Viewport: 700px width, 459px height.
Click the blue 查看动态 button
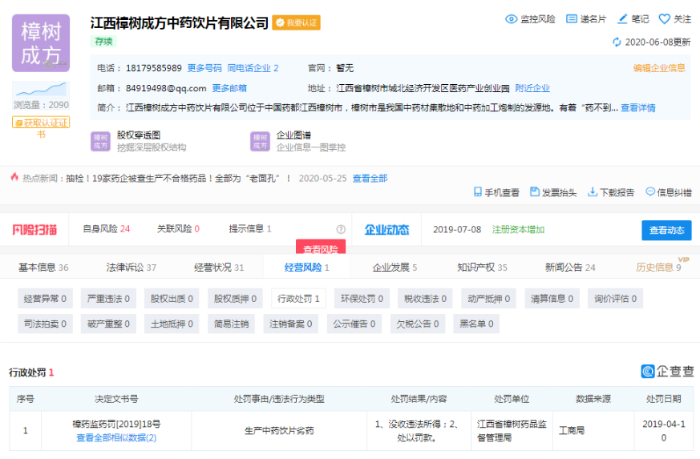(x=666, y=230)
